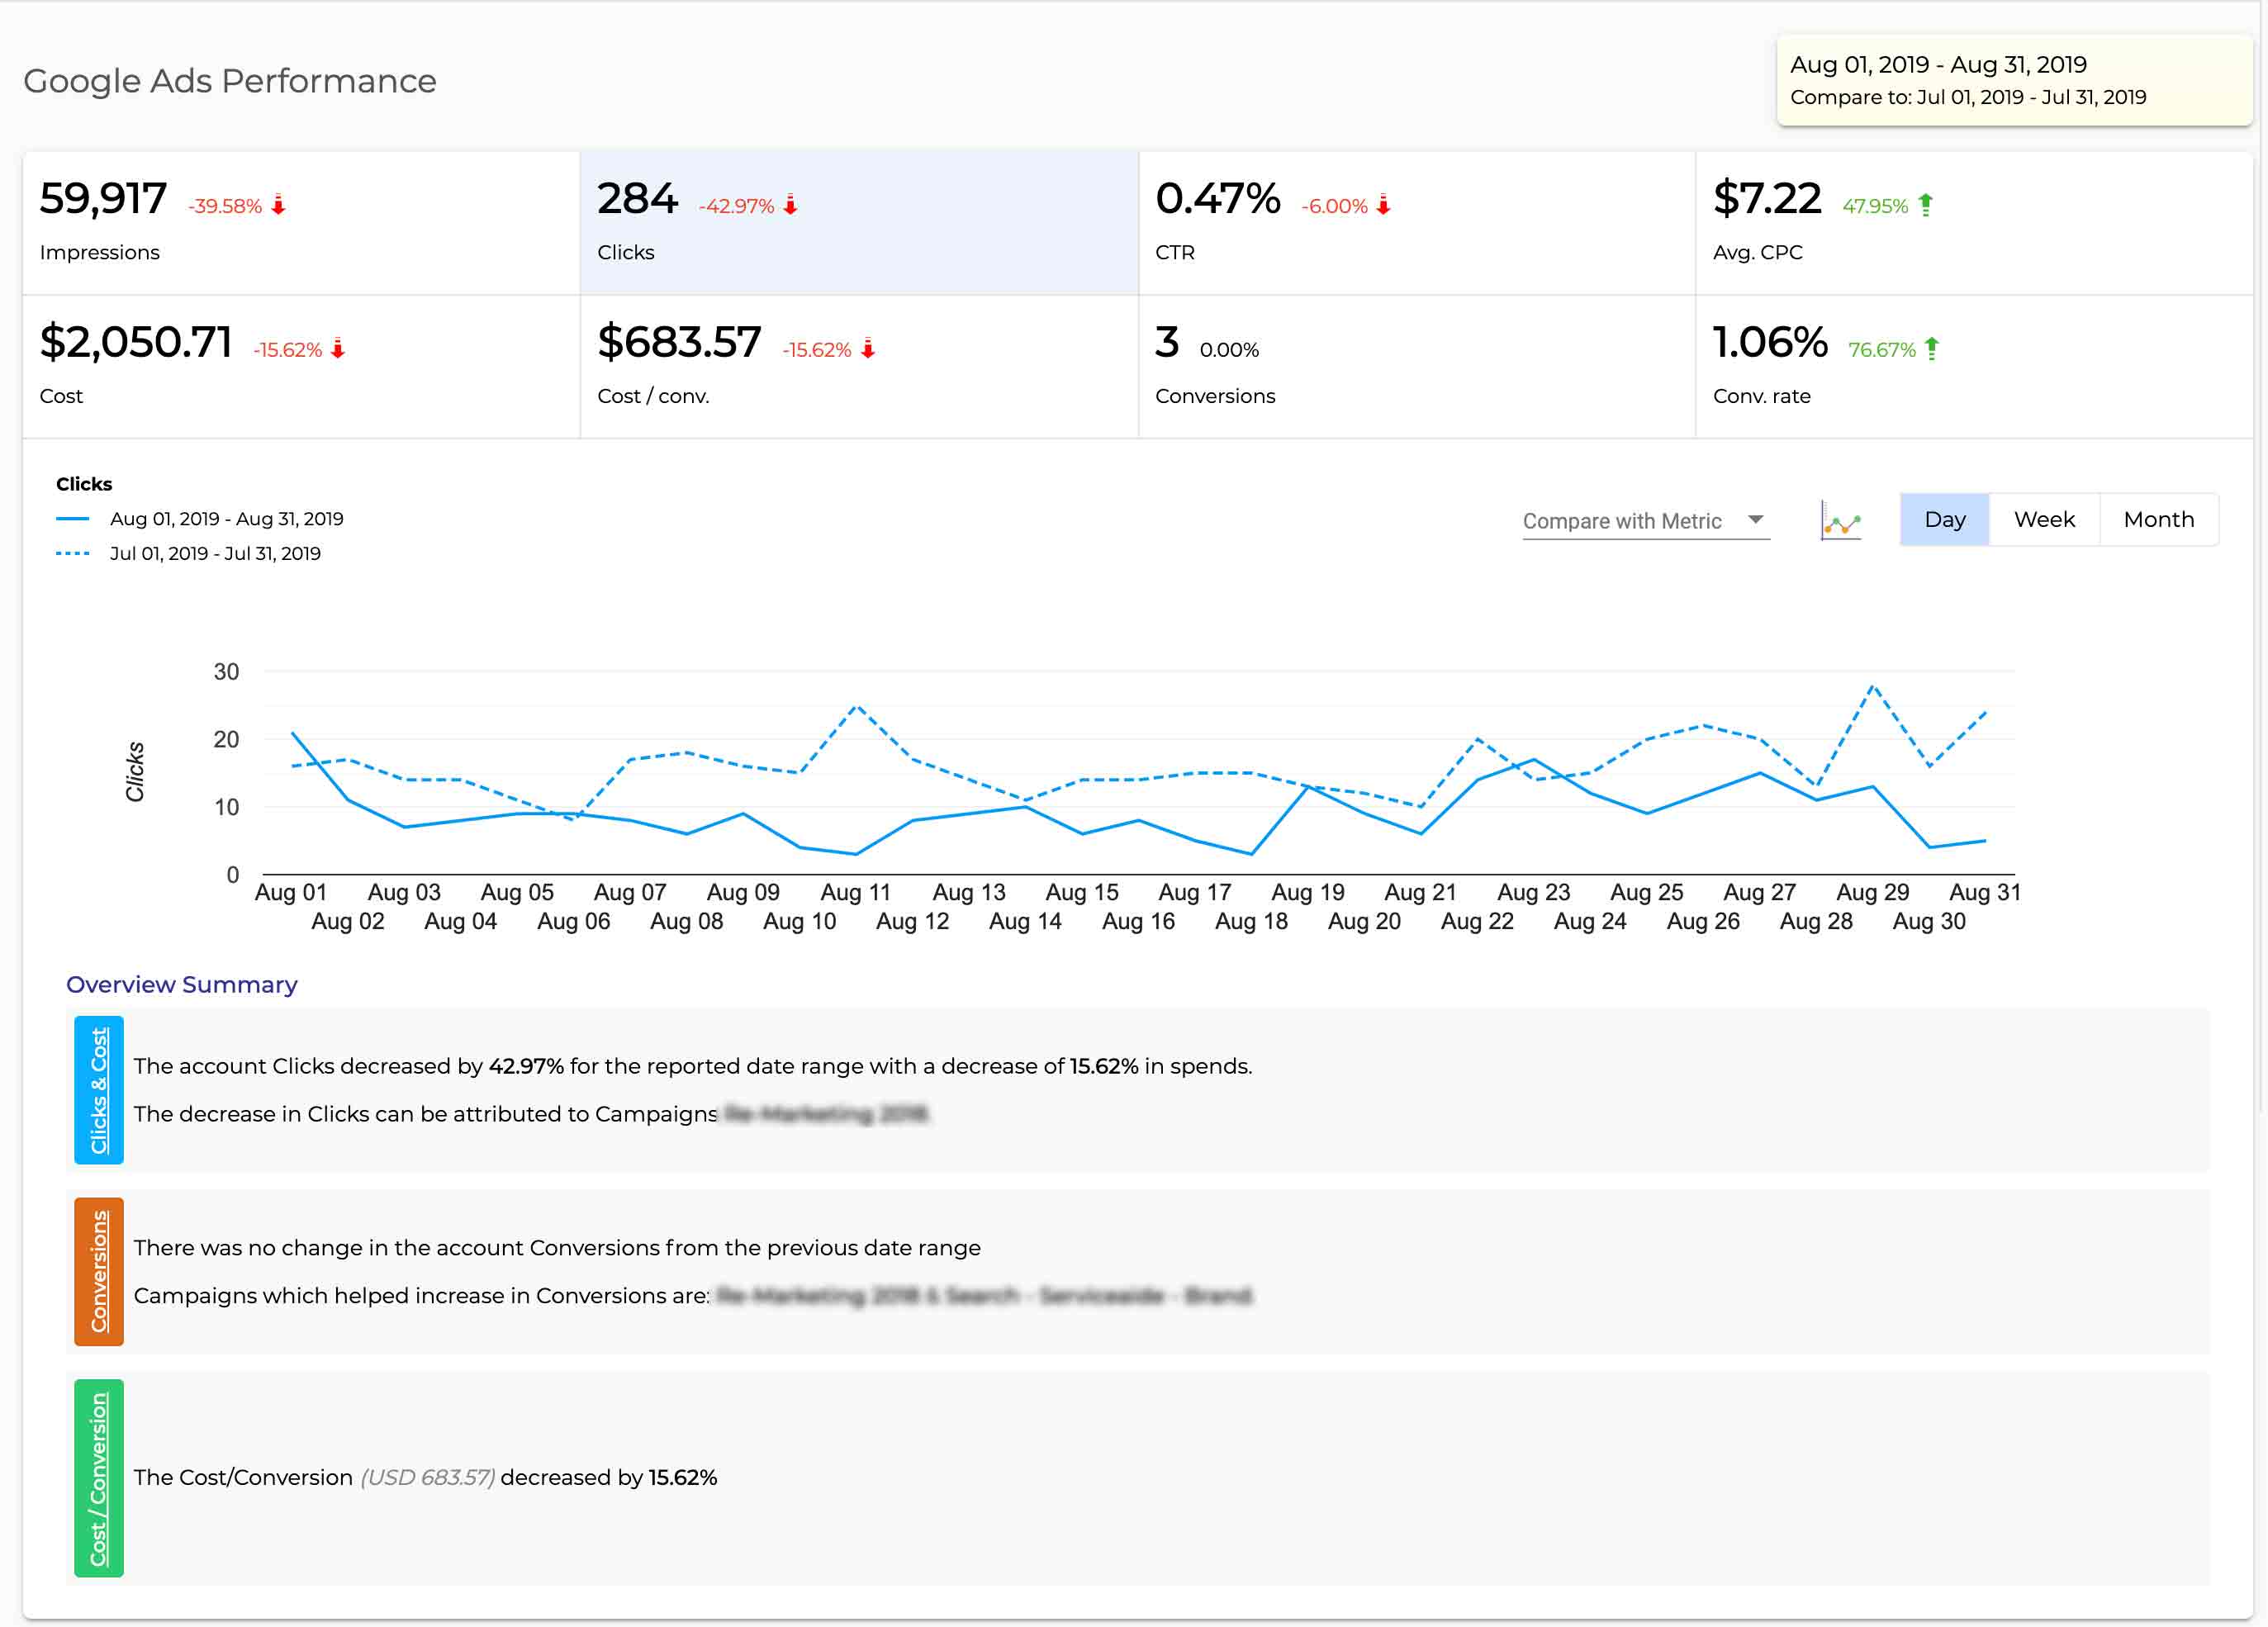Viewport: 2268px width, 1627px height.
Task: Click the green up arrow beside Avg. CPC
Action: [x=1926, y=205]
